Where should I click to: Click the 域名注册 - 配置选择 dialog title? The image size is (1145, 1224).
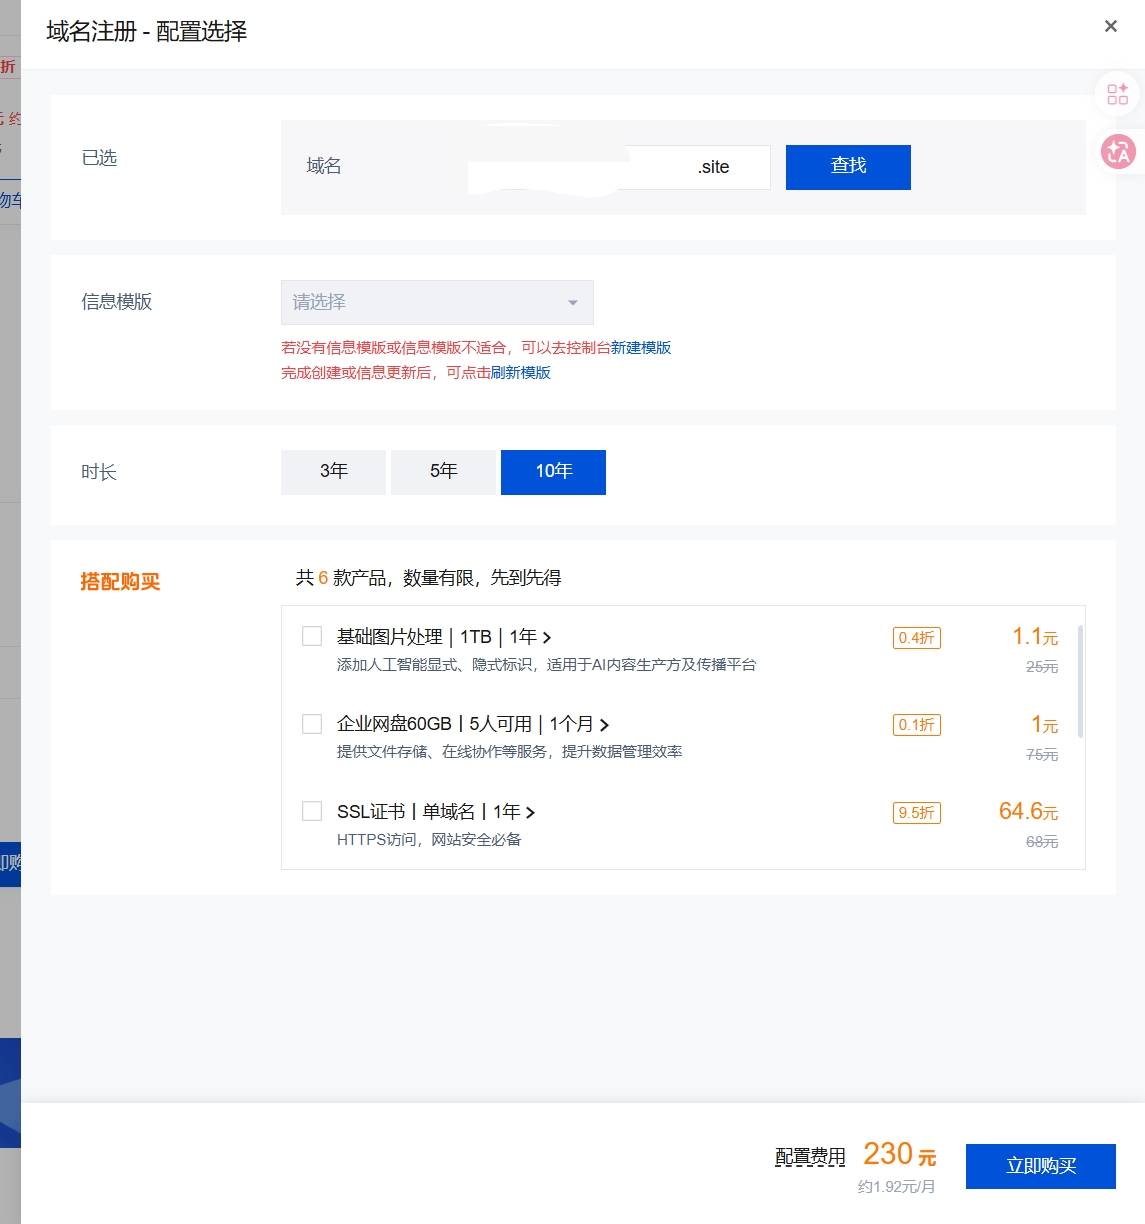[146, 32]
